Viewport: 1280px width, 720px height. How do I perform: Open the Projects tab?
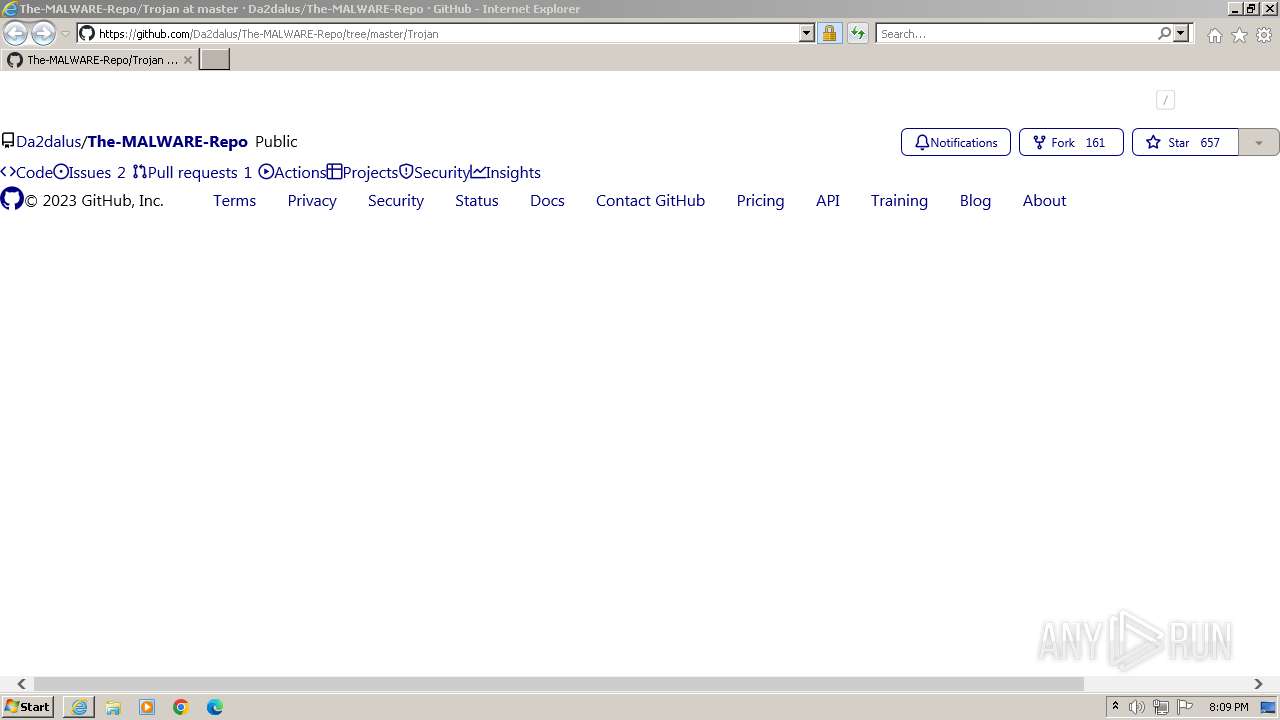coord(363,172)
